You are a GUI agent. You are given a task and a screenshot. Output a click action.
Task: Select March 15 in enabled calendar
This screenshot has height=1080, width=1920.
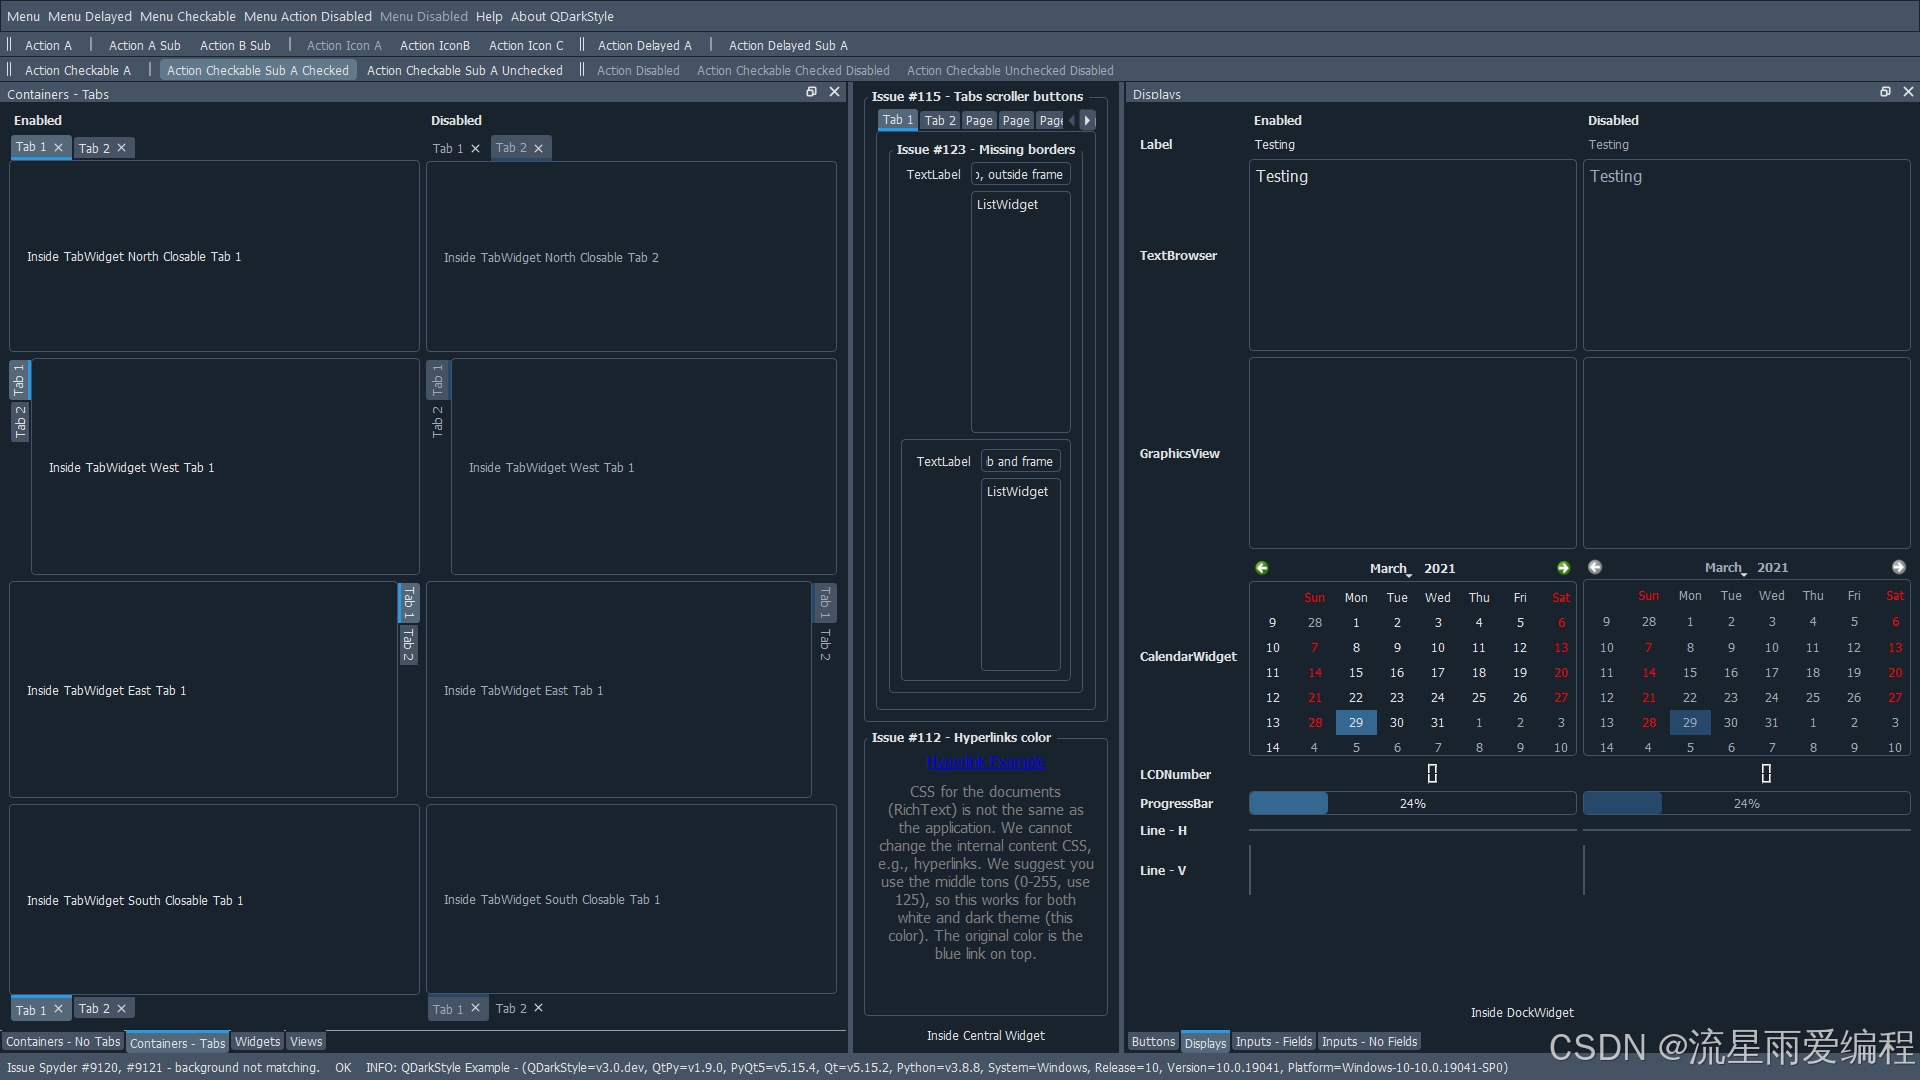coord(1355,673)
